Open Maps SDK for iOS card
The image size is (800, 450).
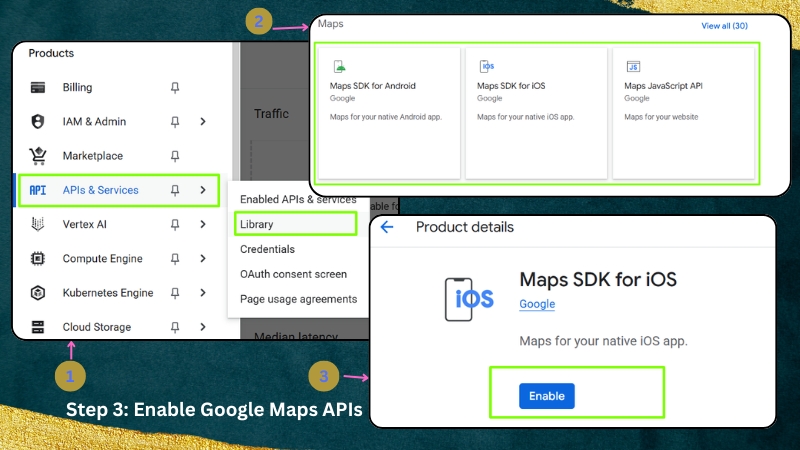536,113
